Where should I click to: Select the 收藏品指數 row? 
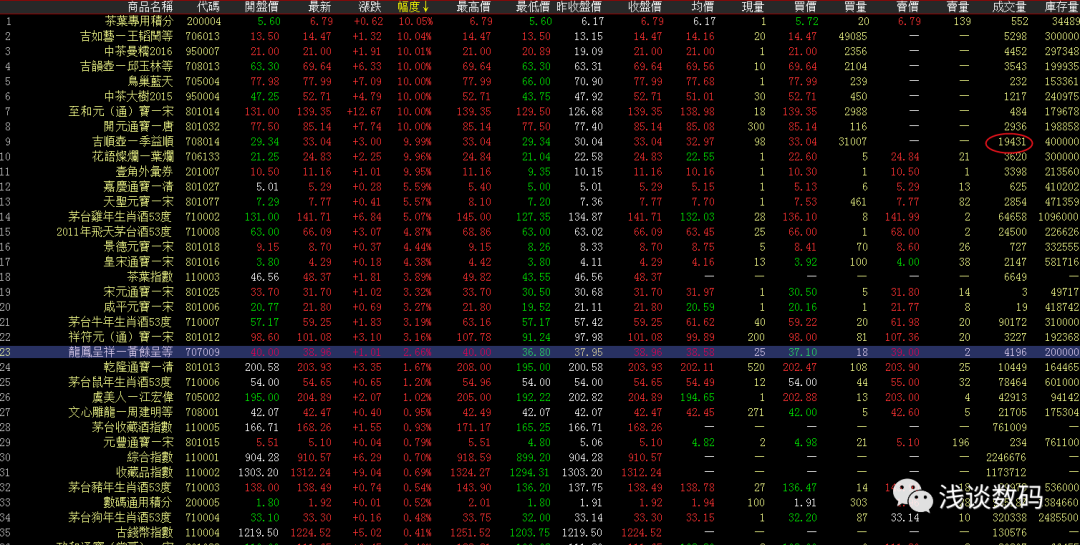pyautogui.click(x=540, y=472)
